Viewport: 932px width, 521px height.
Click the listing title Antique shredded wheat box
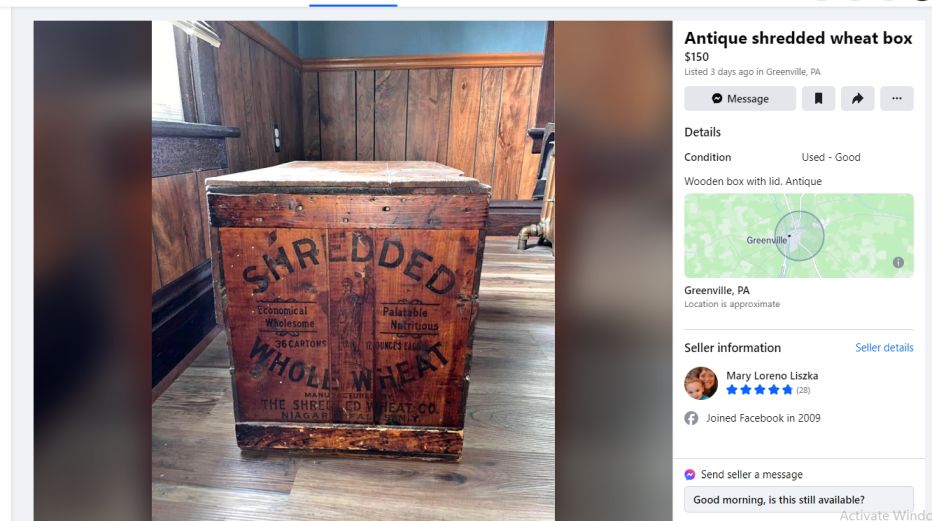tap(798, 38)
